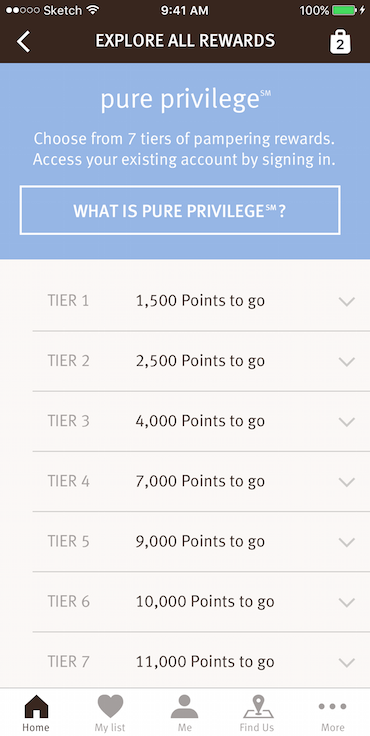Open the More three-dots icon

point(332,706)
